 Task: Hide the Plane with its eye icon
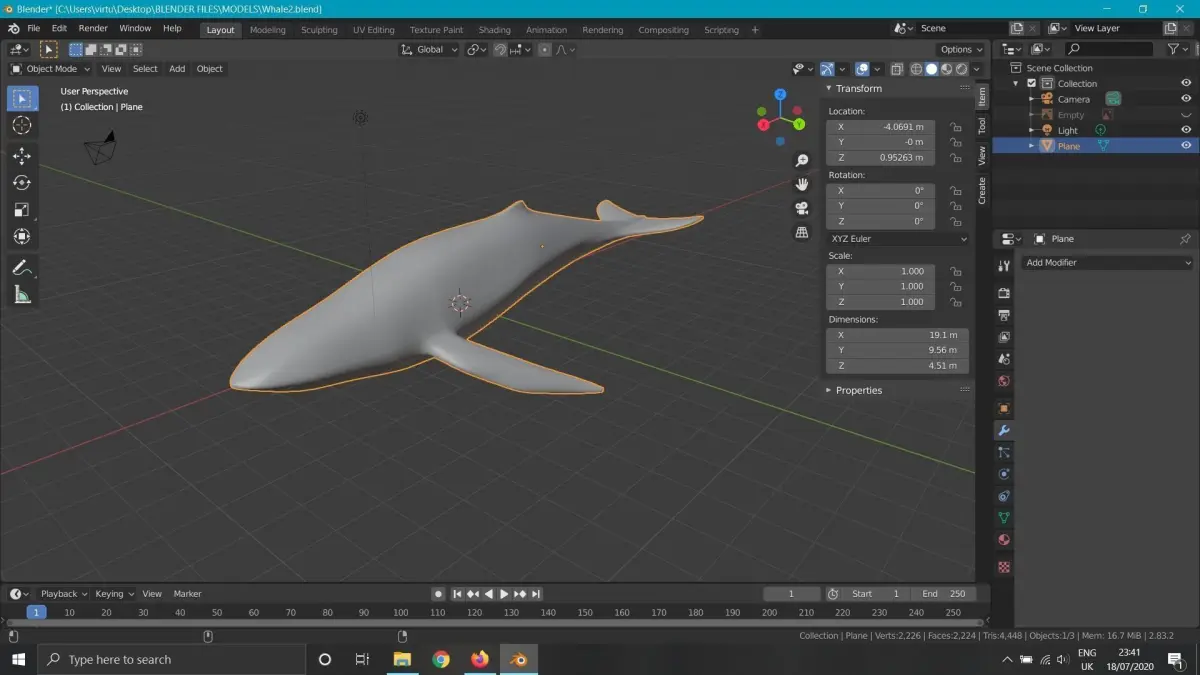(x=1186, y=145)
